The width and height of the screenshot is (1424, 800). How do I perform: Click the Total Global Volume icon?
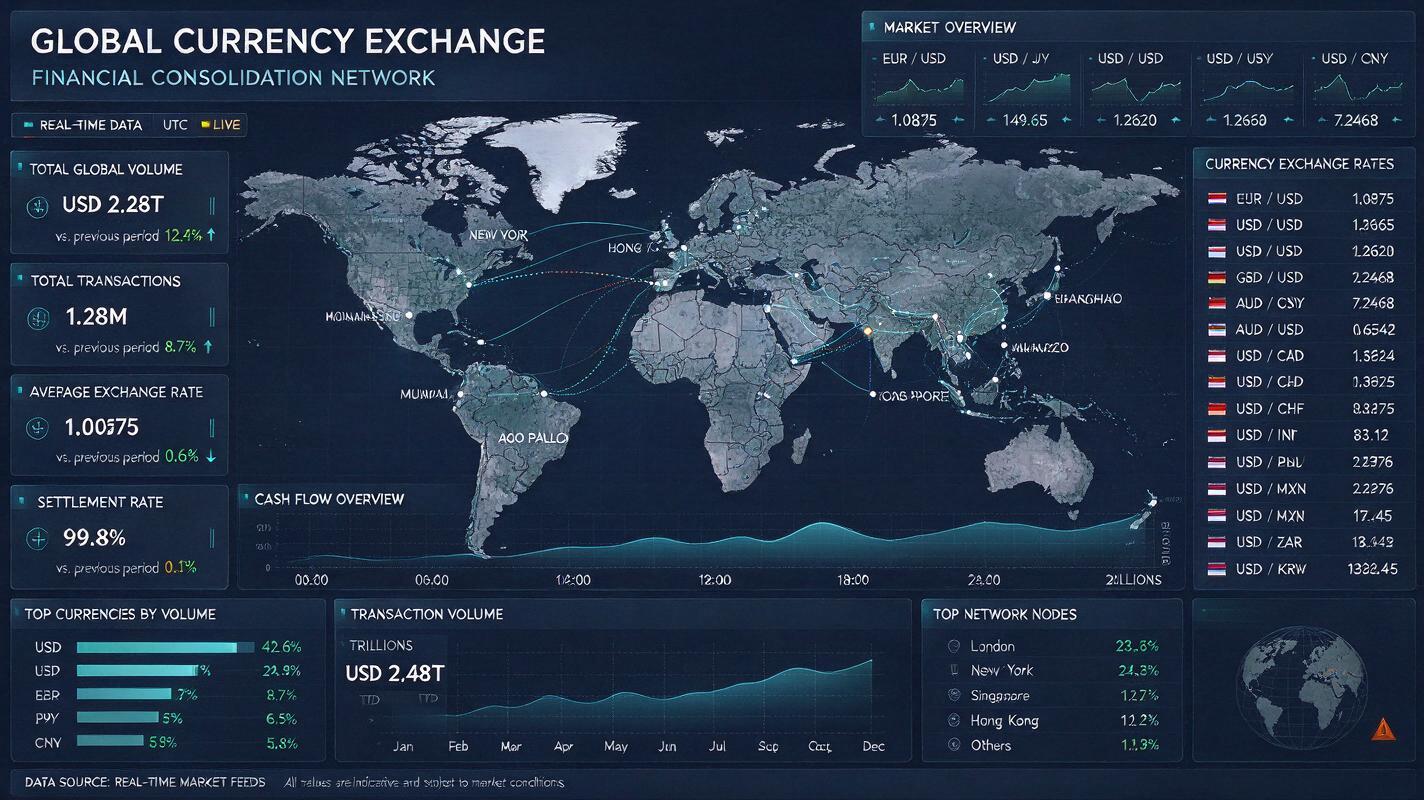point(38,207)
